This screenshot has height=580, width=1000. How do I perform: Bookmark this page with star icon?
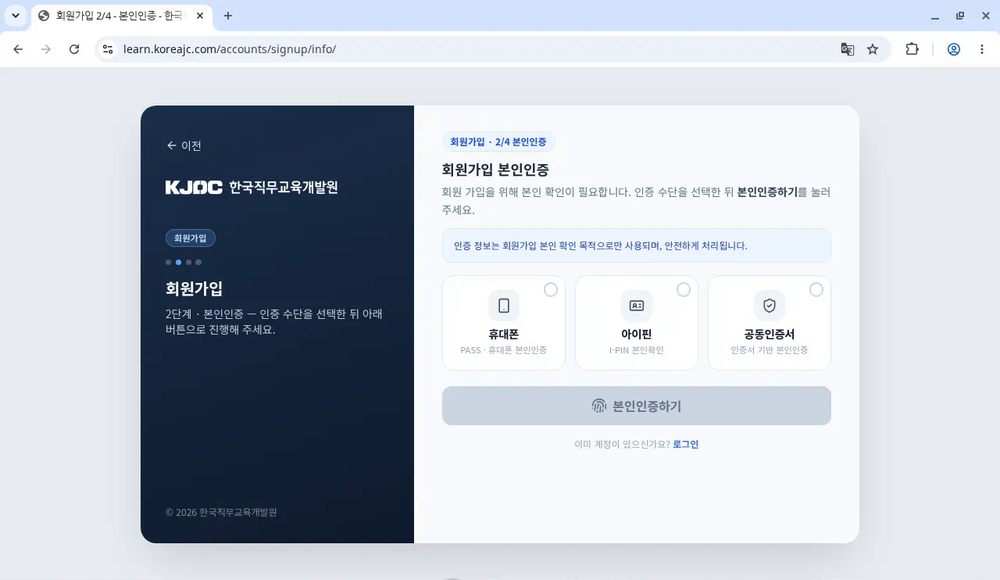(x=872, y=49)
